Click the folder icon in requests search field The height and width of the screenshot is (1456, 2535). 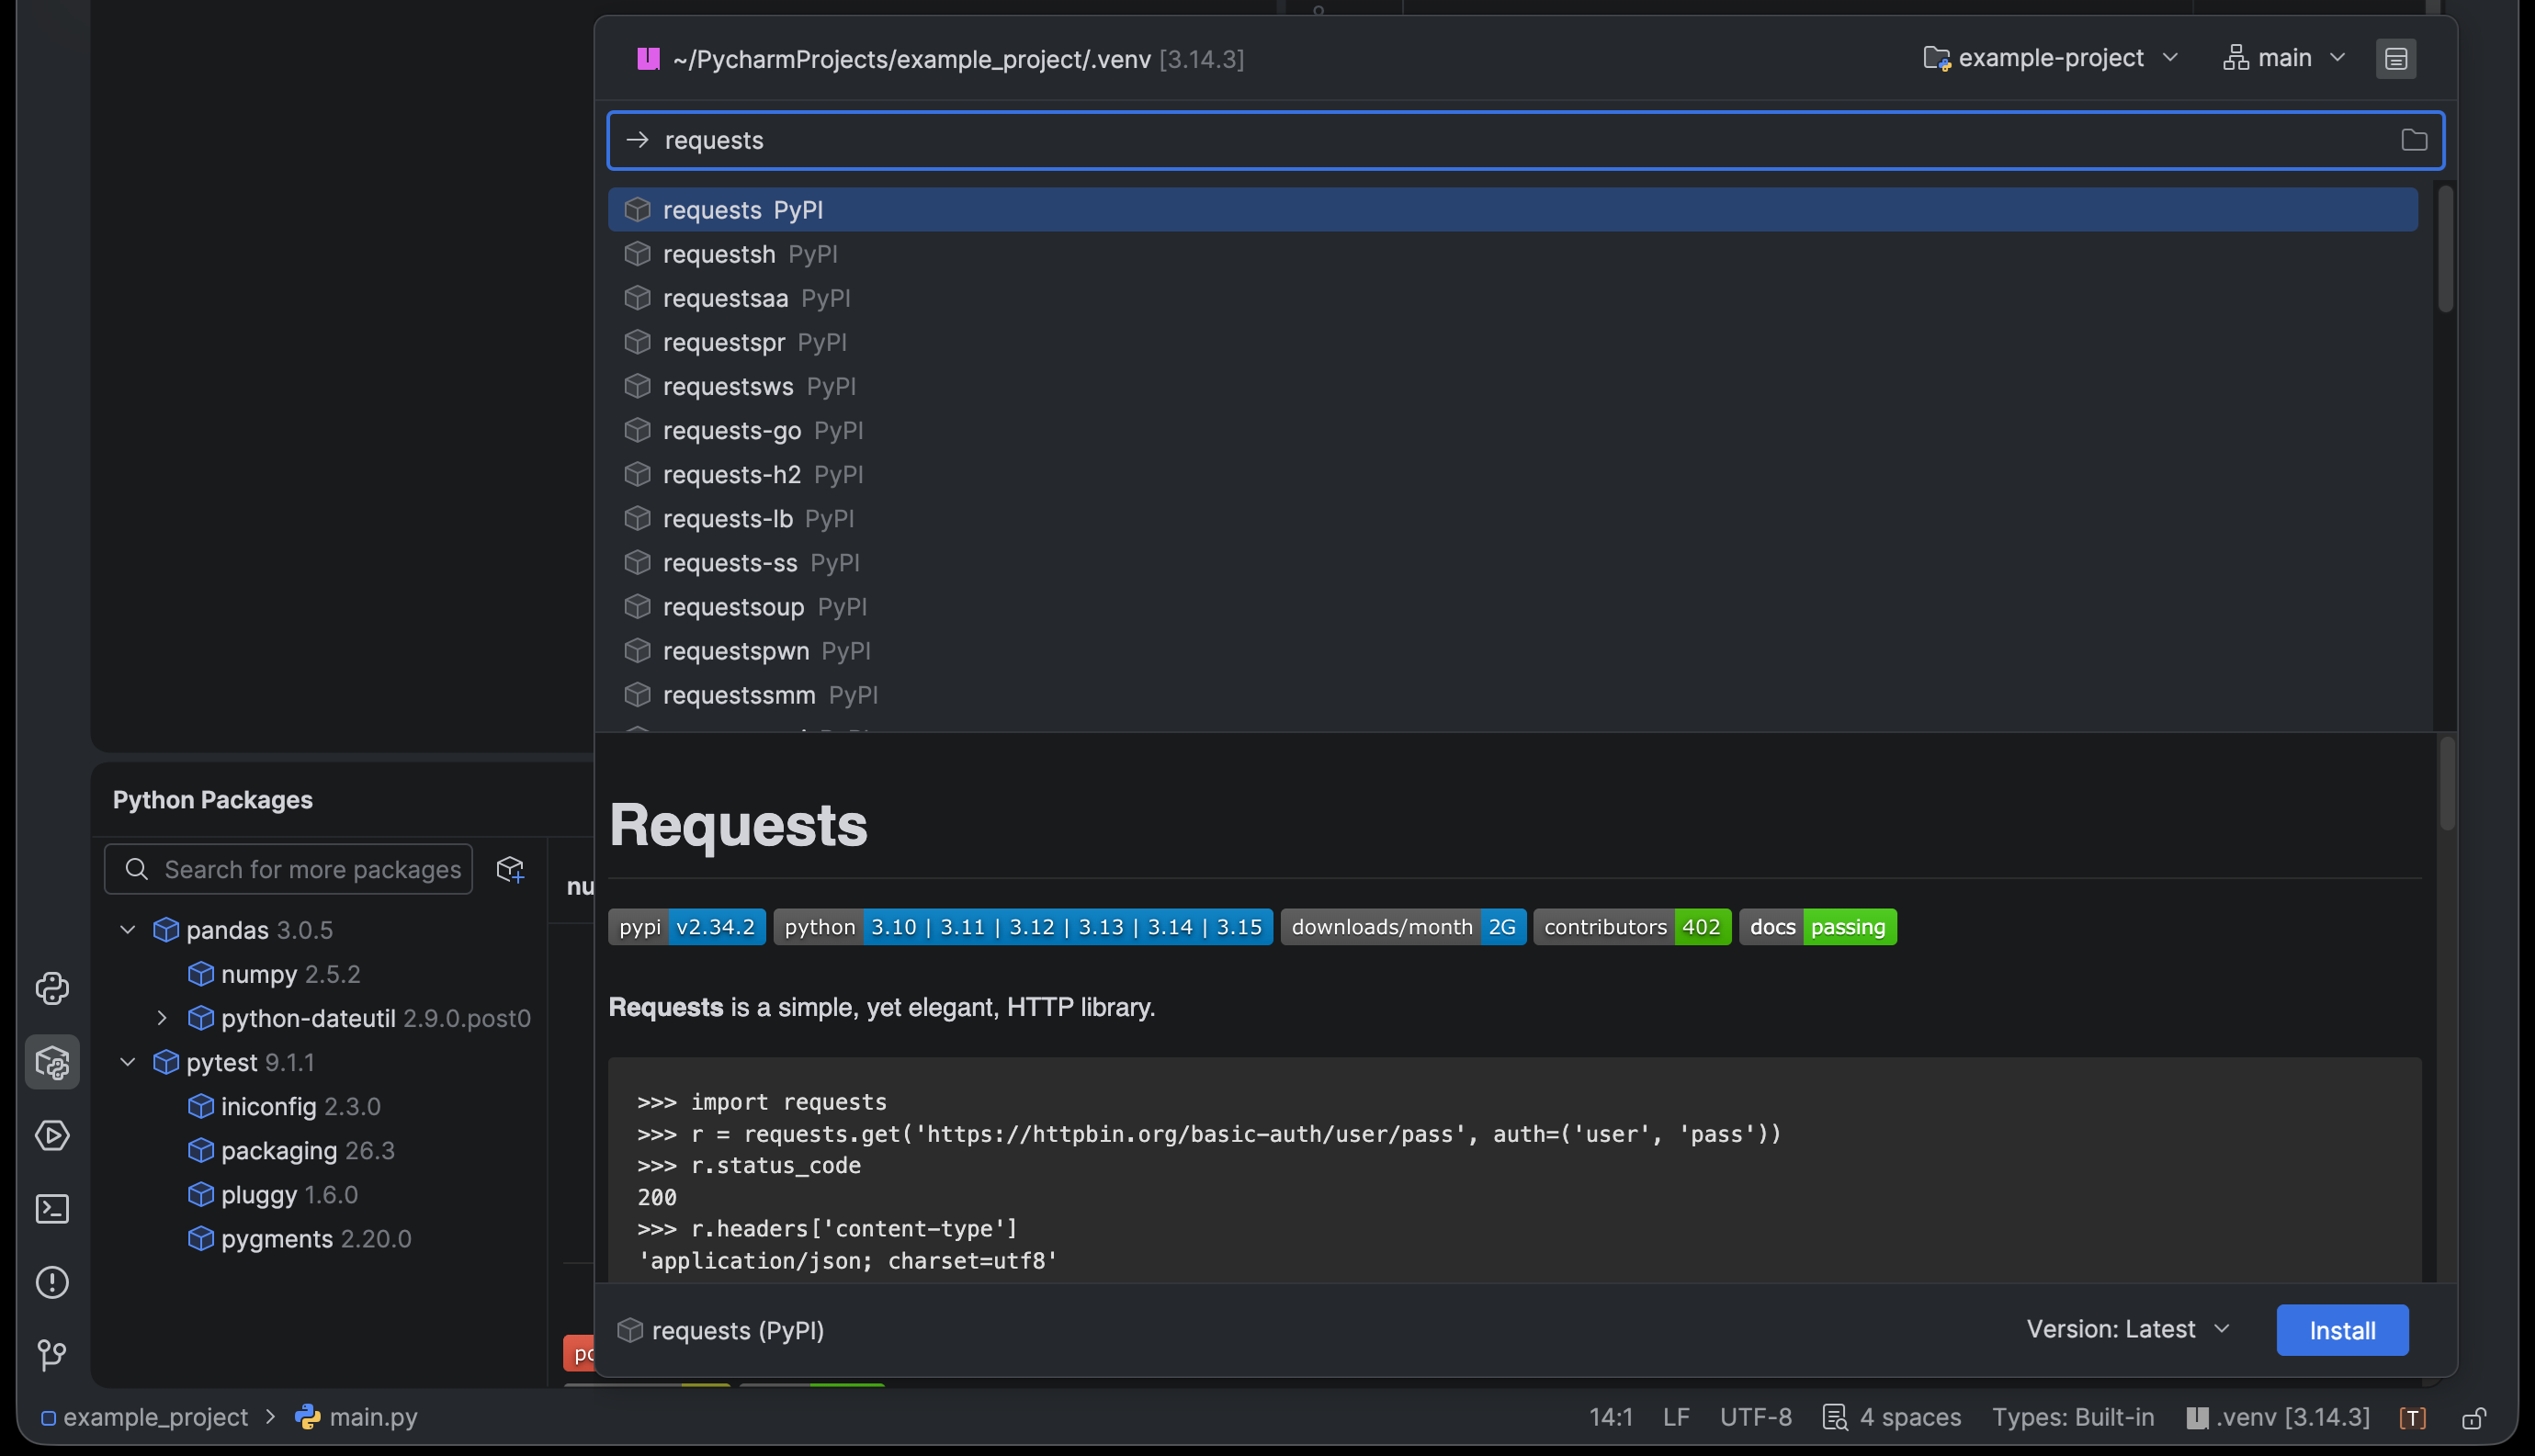2414,140
